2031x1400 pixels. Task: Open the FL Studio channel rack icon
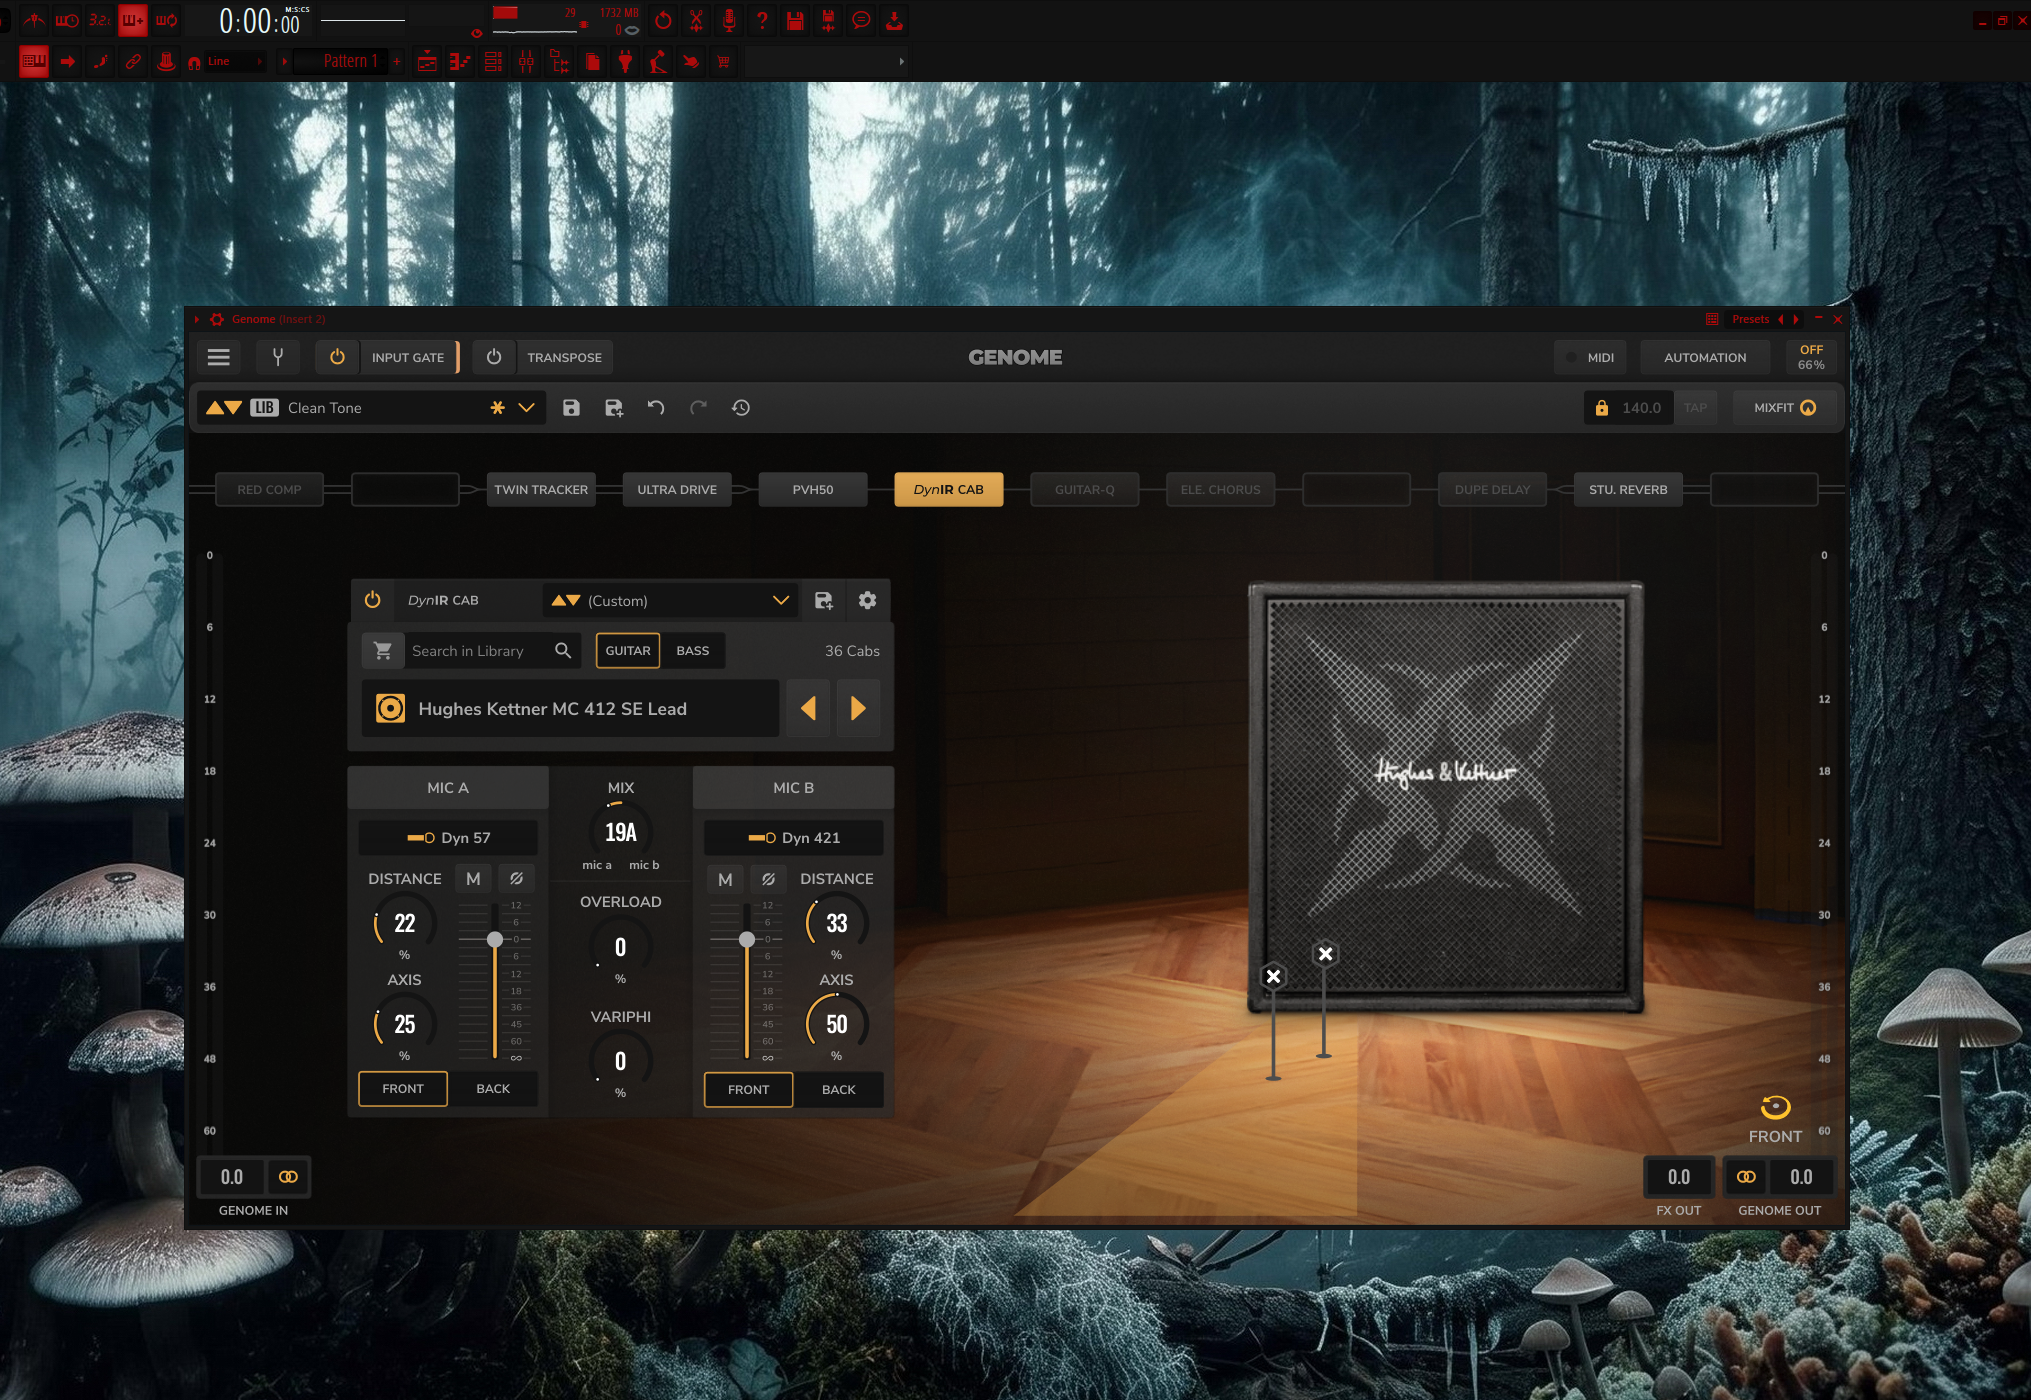coord(493,62)
